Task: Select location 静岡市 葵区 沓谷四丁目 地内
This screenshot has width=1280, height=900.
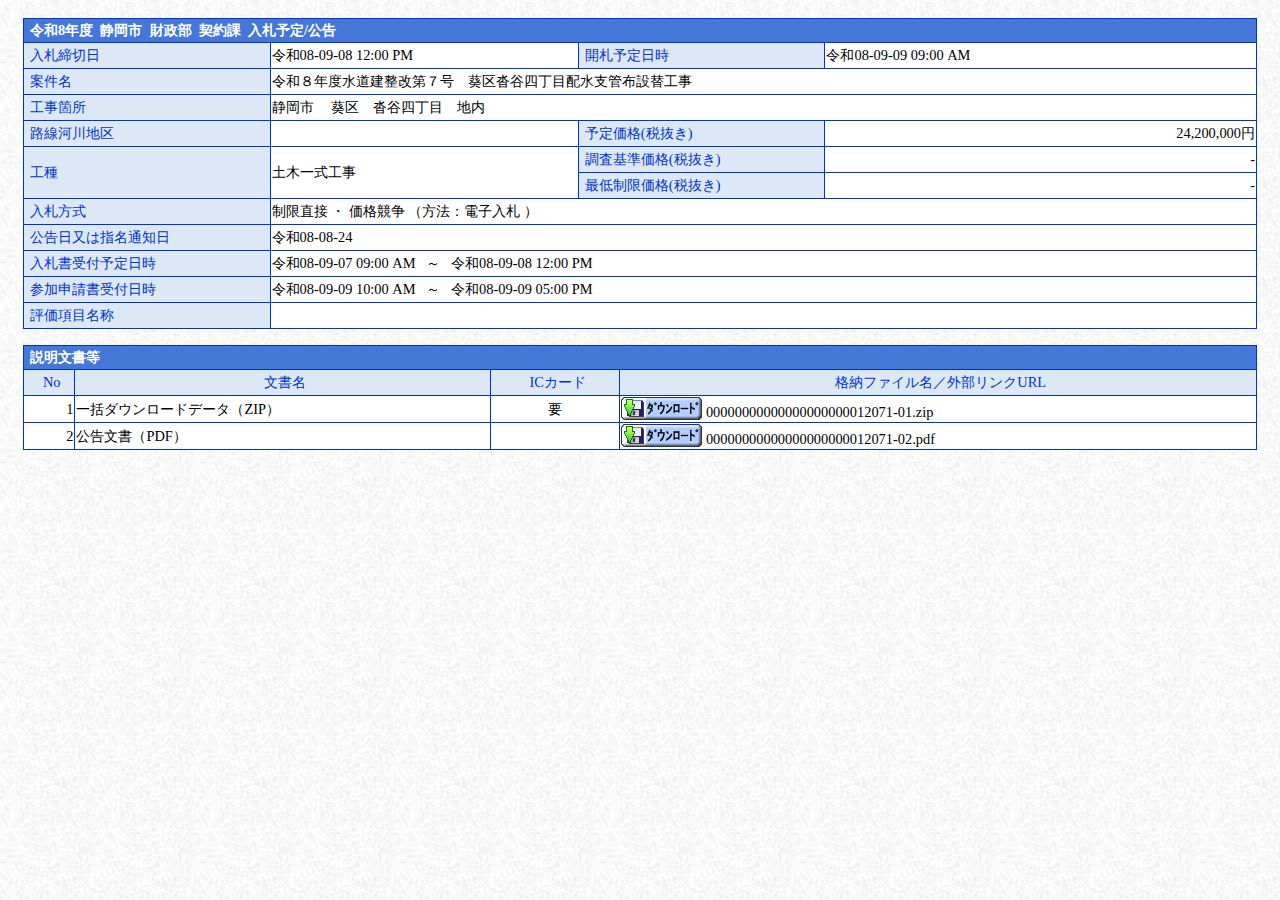Action: tap(378, 108)
